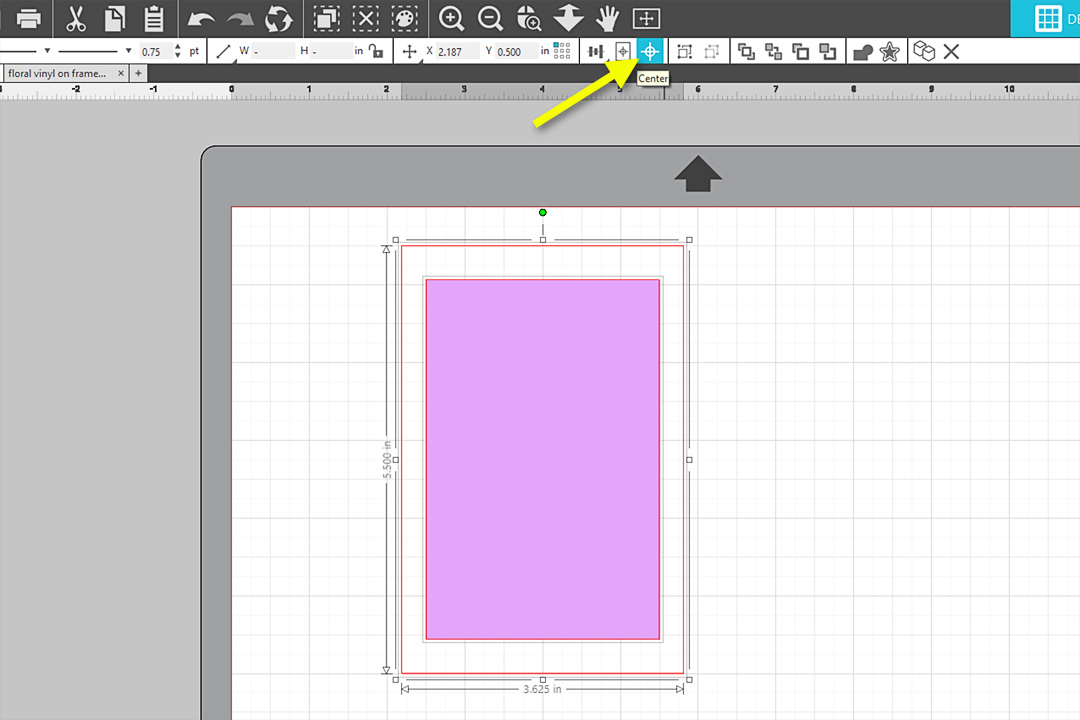Toggle the reference point grid selector
The width and height of the screenshot is (1080, 720).
point(562,51)
